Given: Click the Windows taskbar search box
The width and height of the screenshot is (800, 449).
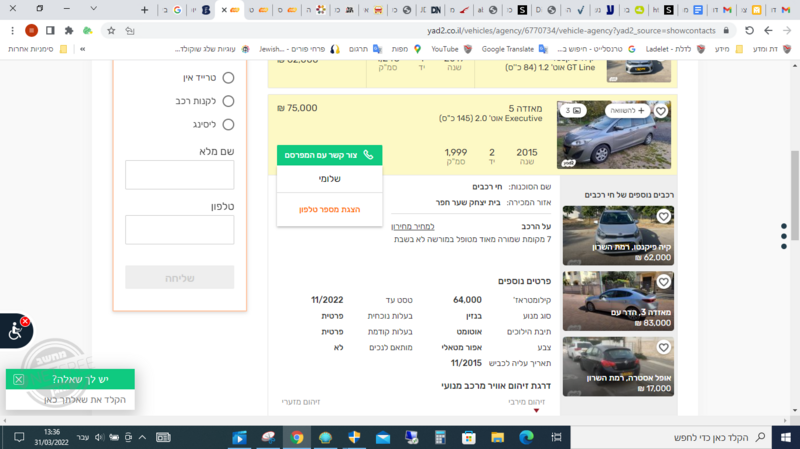Looking at the screenshot, I should (x=670, y=437).
